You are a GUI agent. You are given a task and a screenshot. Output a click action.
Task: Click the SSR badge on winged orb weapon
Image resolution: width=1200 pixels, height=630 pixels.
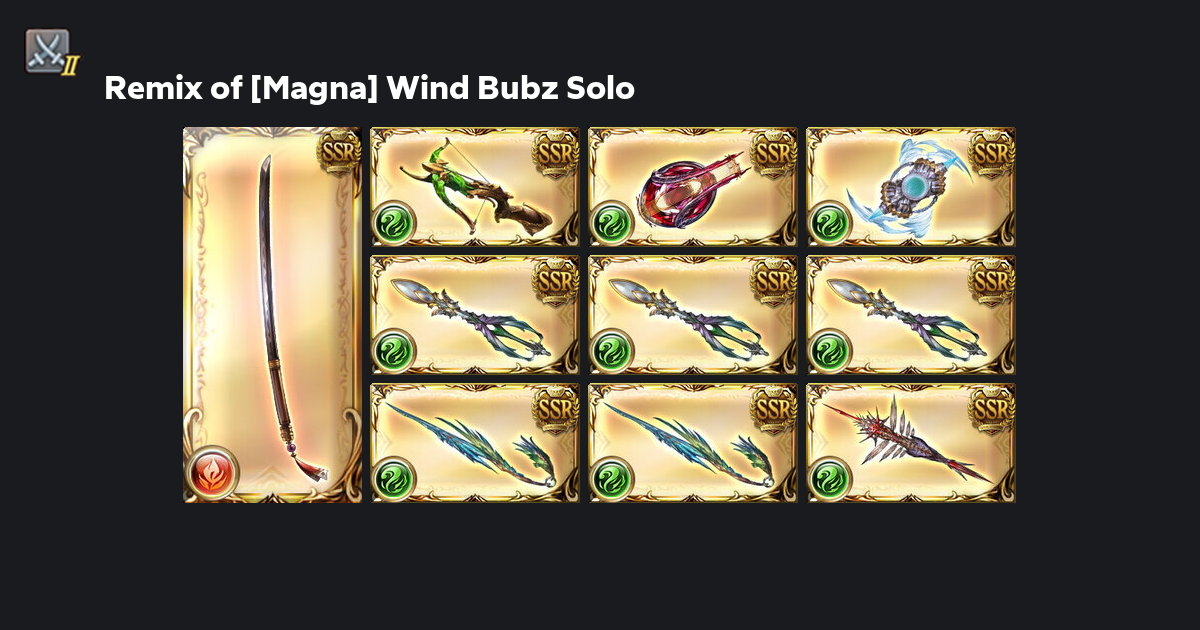tap(990, 152)
